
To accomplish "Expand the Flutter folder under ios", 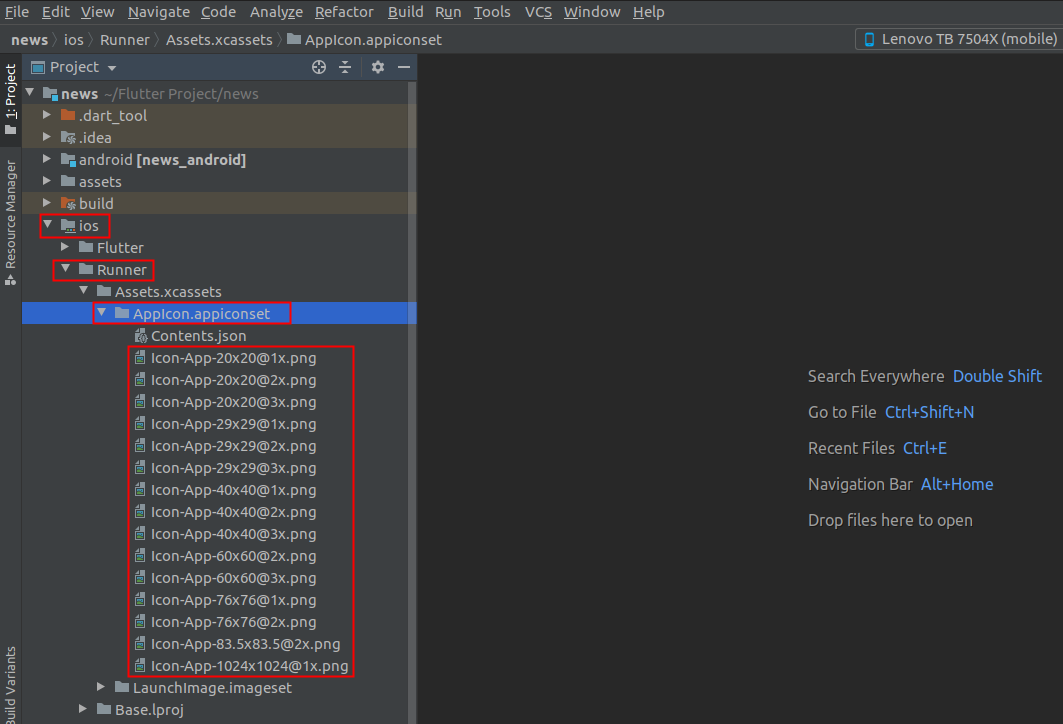I will (65, 247).
